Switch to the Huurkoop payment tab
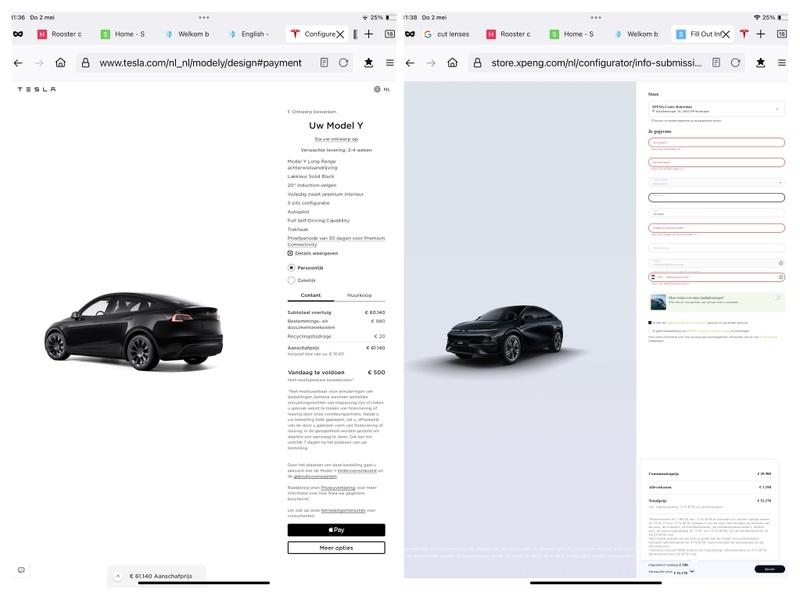 click(x=360, y=295)
